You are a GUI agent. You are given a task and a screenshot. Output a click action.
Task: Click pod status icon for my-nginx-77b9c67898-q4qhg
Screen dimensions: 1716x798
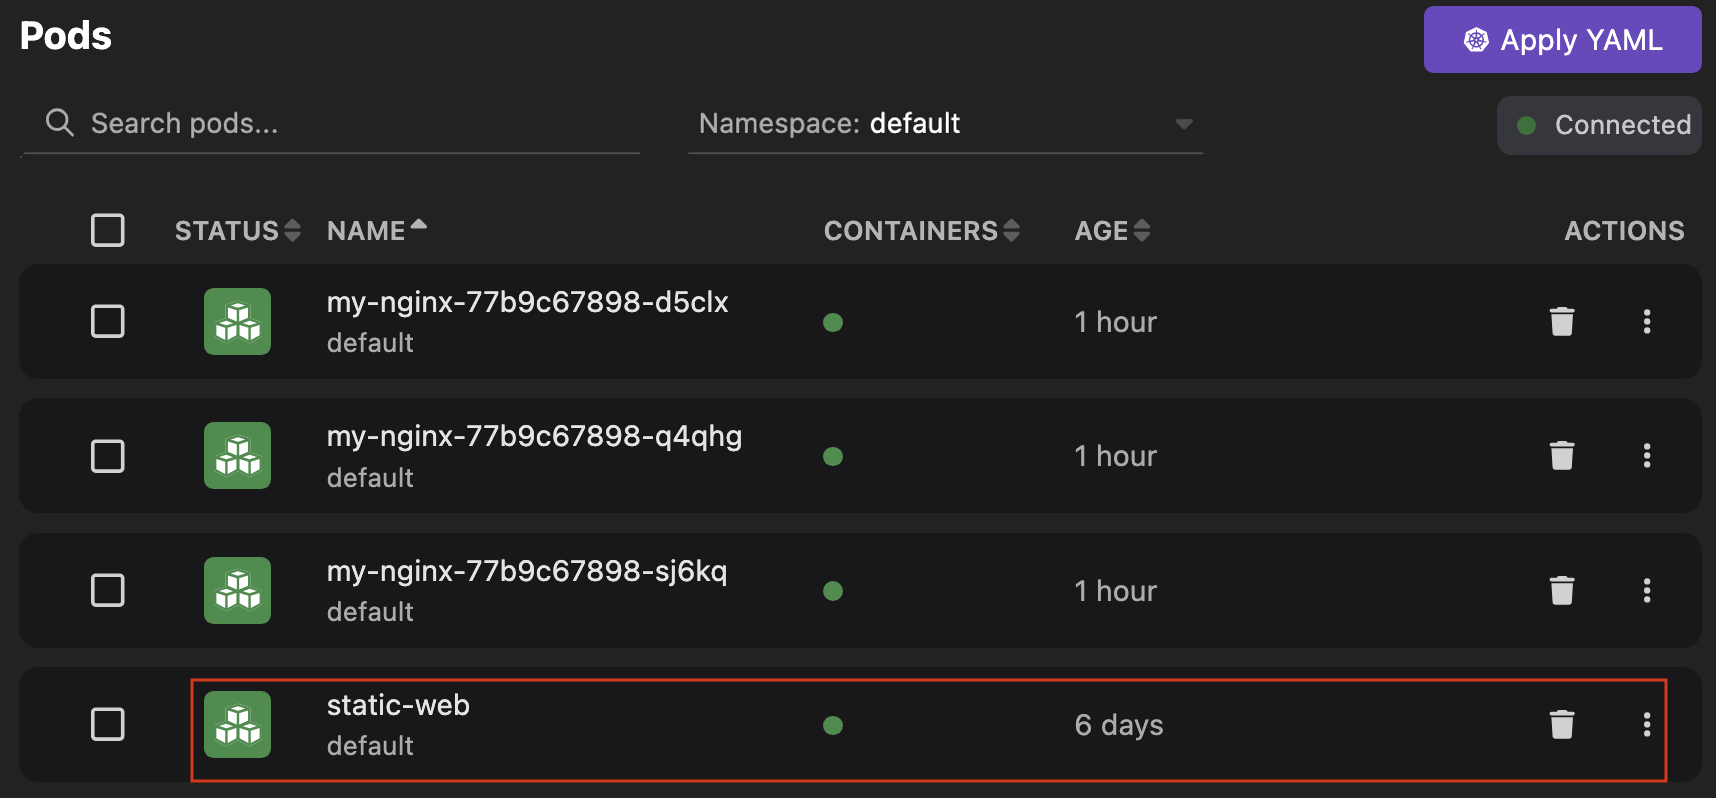[x=237, y=456]
